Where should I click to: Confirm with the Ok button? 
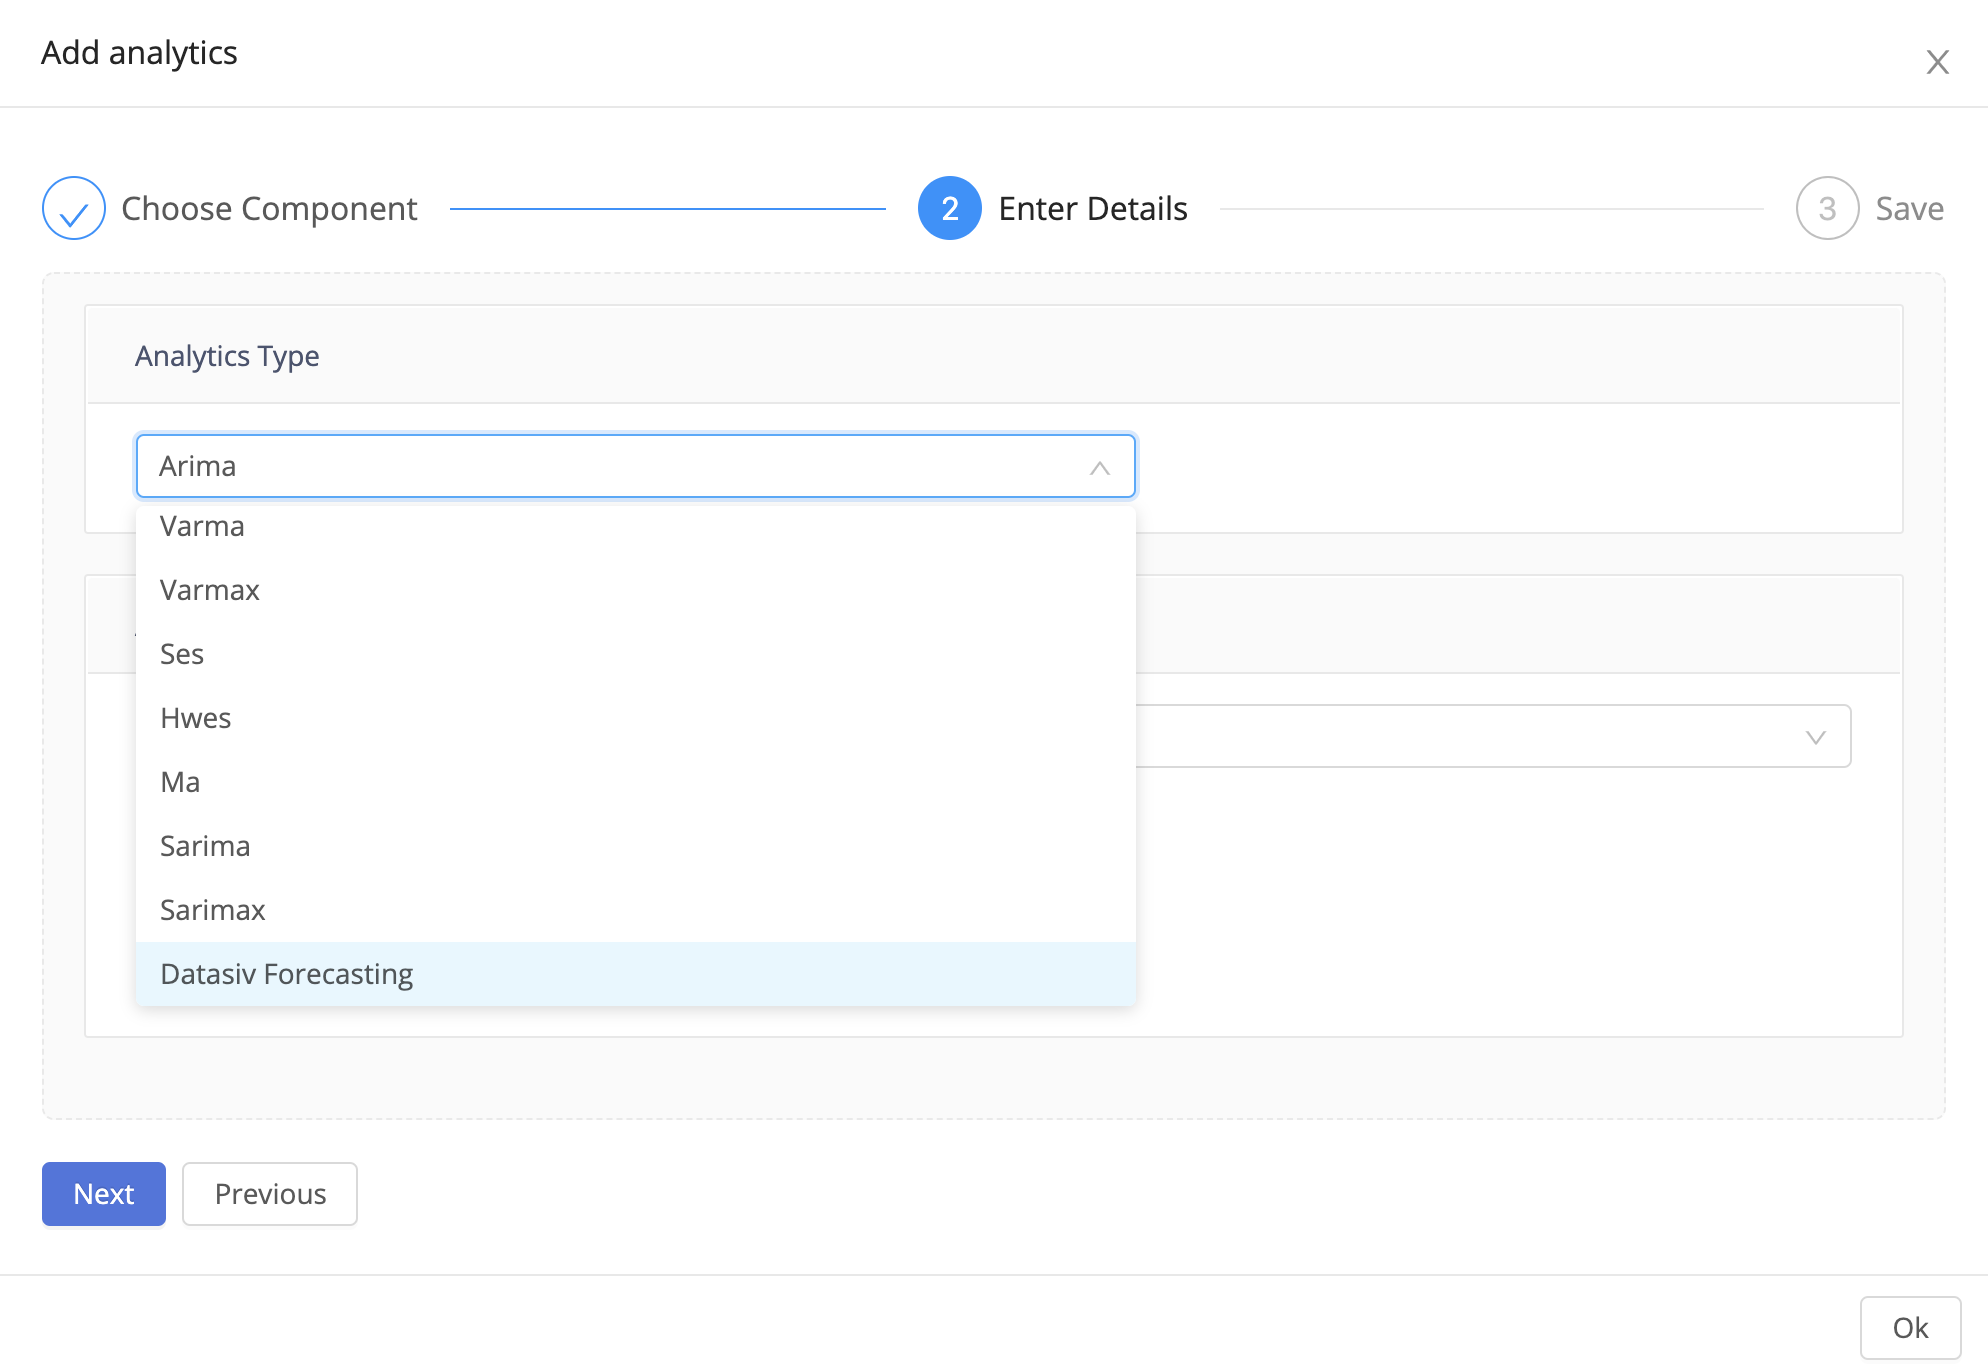click(x=1910, y=1328)
